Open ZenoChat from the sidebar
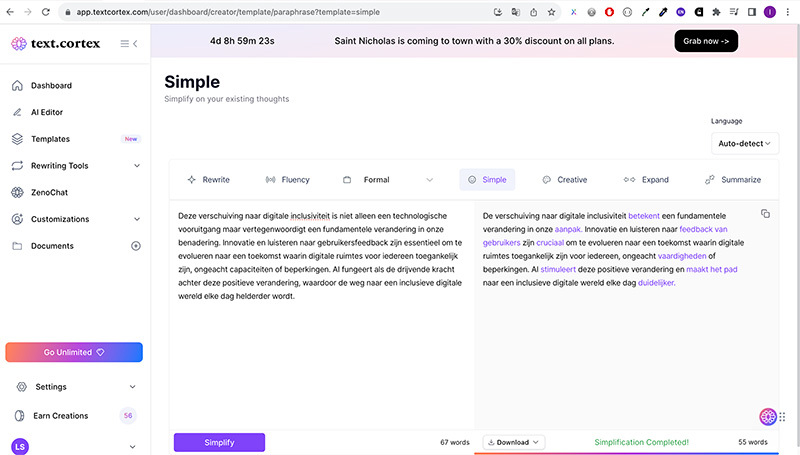This screenshot has width=800, height=455. pos(51,192)
